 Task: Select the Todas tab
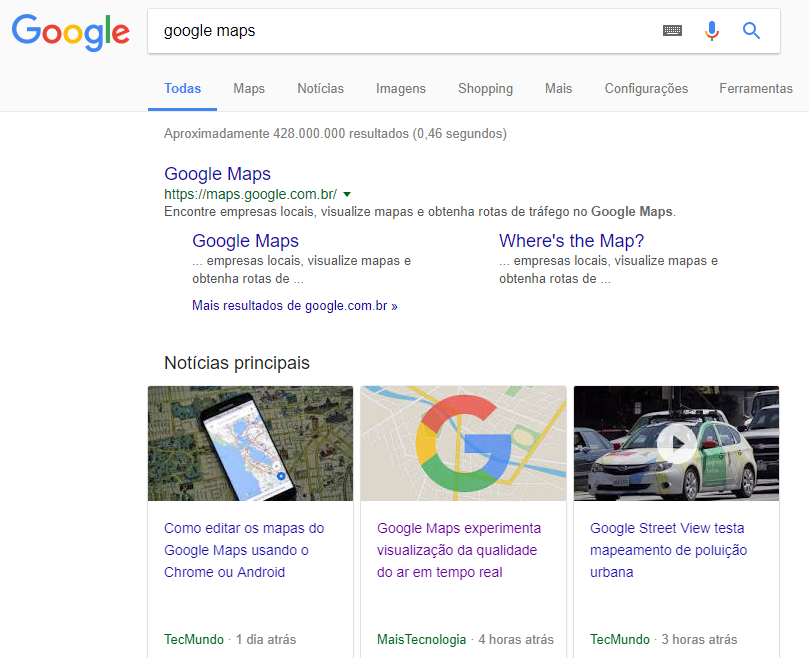coord(183,88)
